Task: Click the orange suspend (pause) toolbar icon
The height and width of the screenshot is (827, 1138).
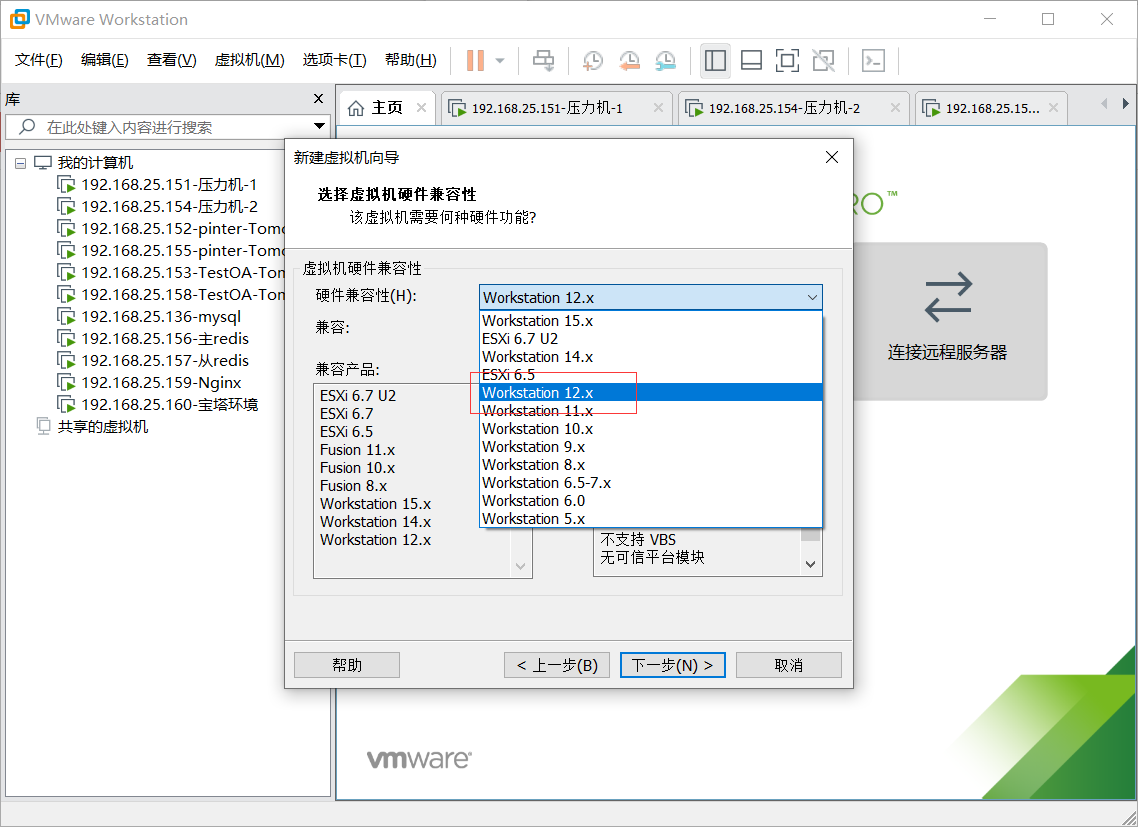Action: (x=475, y=60)
